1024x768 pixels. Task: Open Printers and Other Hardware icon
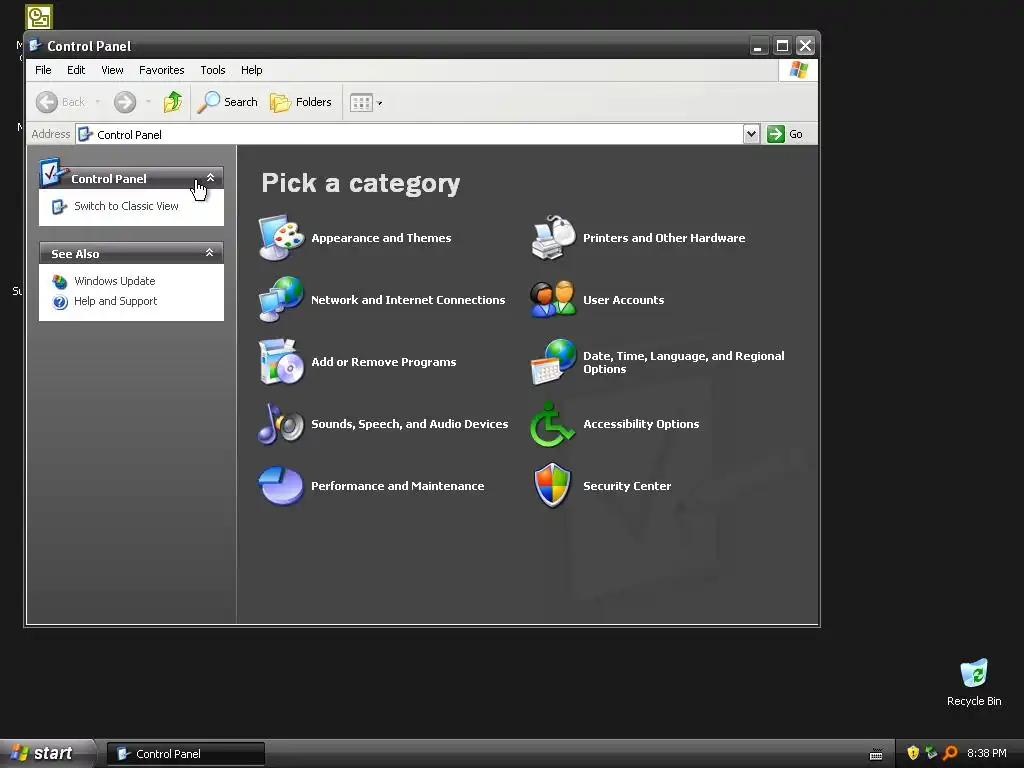click(553, 238)
